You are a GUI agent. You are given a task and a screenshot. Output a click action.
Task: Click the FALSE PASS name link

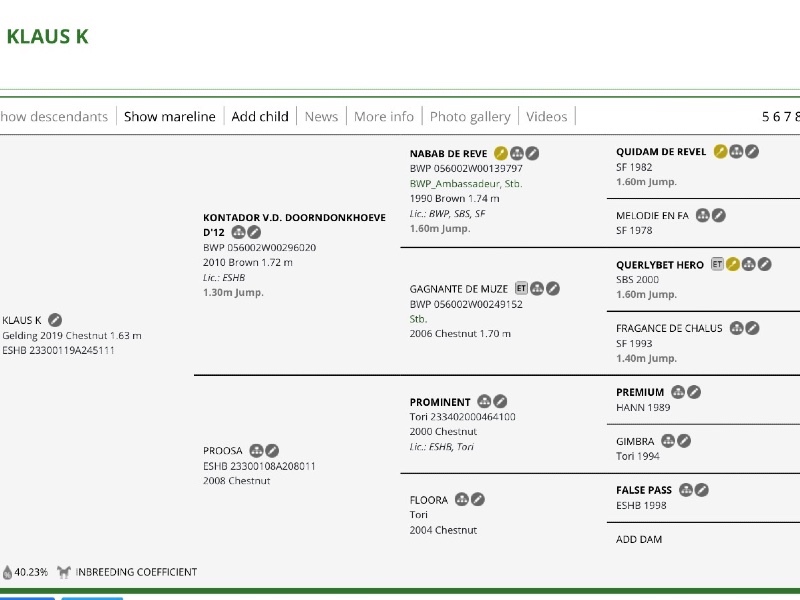[644, 490]
